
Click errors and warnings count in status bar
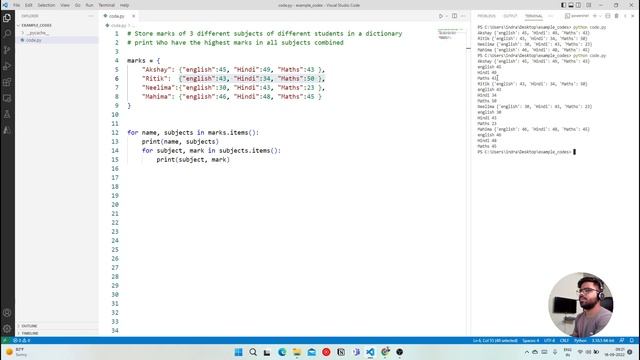[22, 340]
